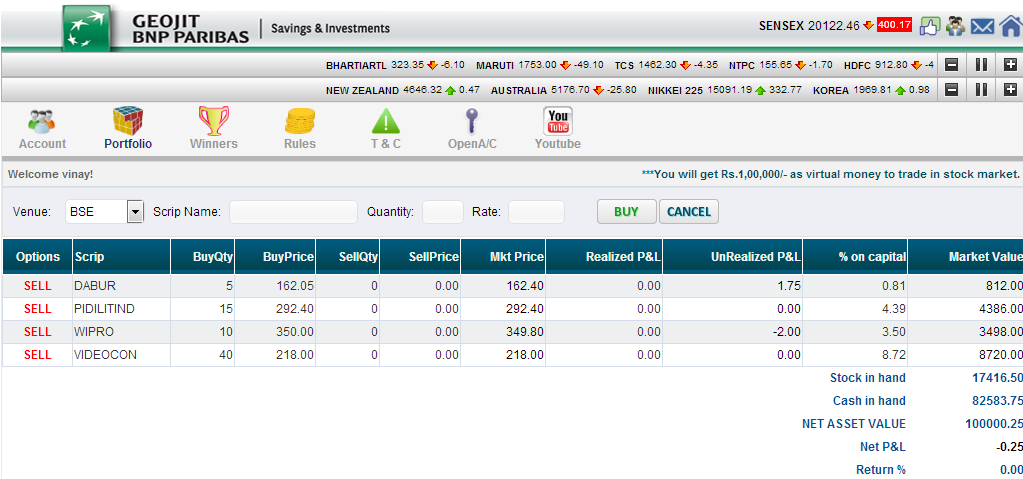1023x479 pixels.
Task: Focus the Scrip Name input field
Action: 294,211
